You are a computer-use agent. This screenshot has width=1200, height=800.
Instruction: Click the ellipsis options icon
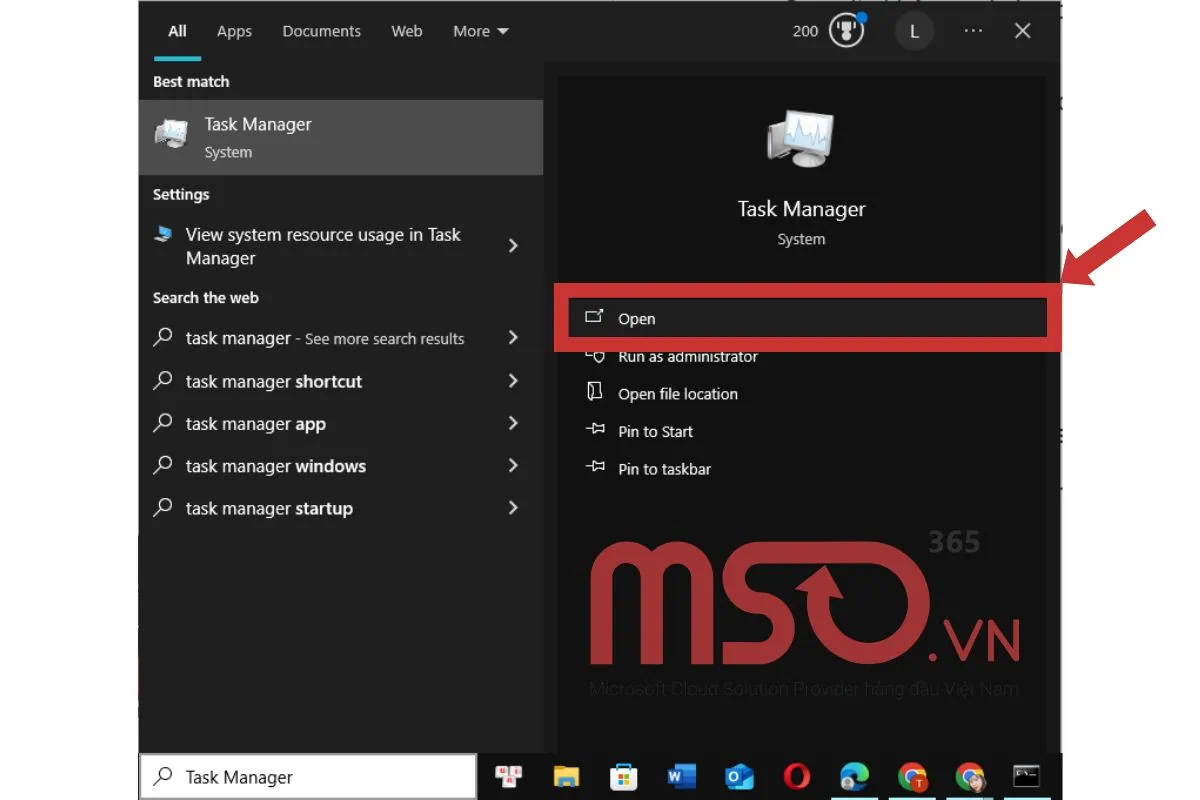tap(972, 31)
